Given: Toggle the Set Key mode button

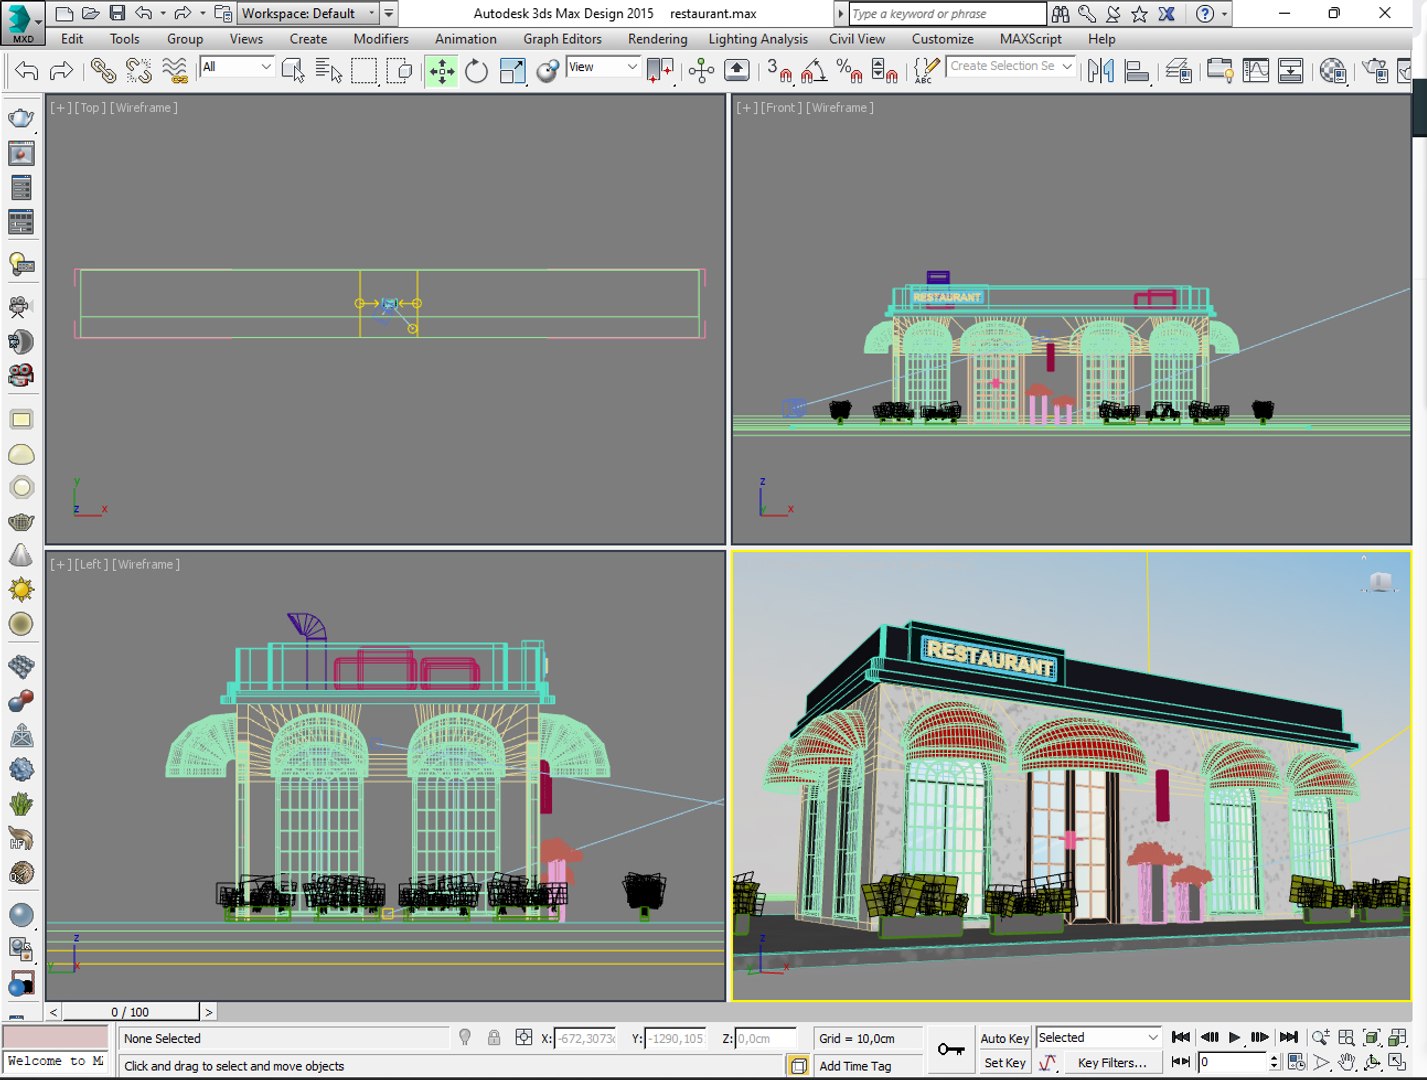Looking at the screenshot, I should 1004,1063.
